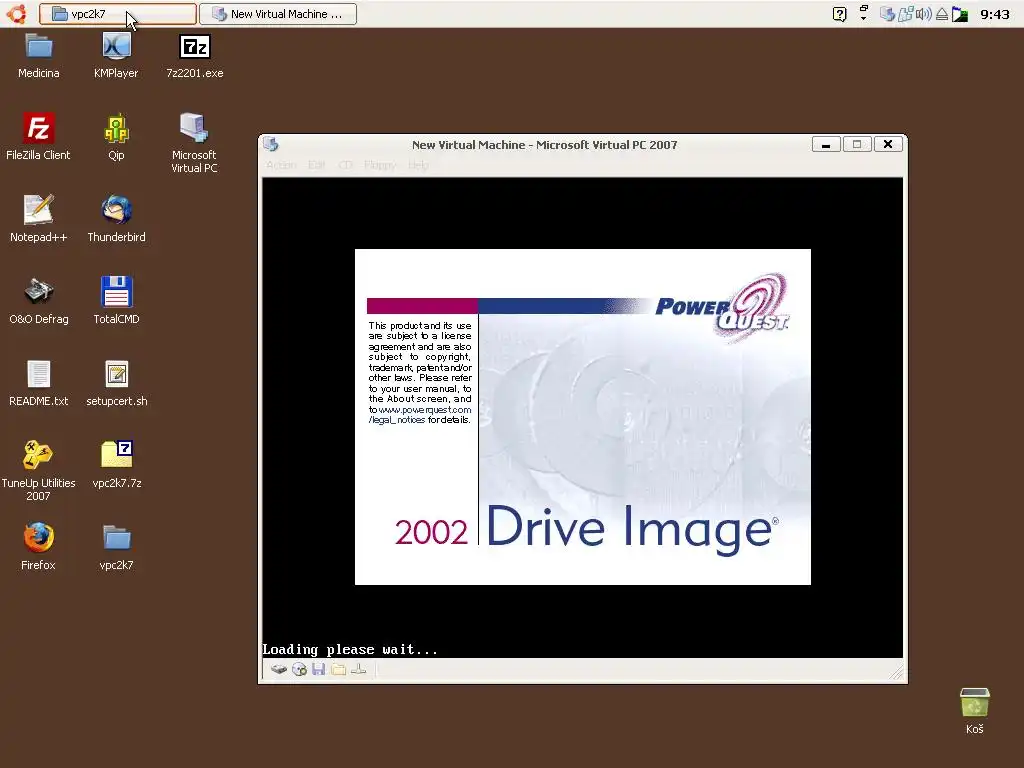
Task: Click the Virtual PC window resize grip
Action: 896,672
